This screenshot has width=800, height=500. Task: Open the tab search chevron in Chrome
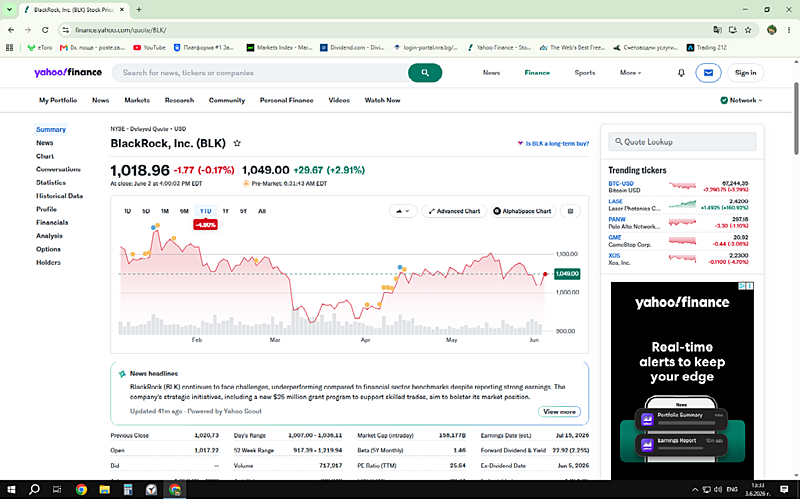(x=9, y=9)
